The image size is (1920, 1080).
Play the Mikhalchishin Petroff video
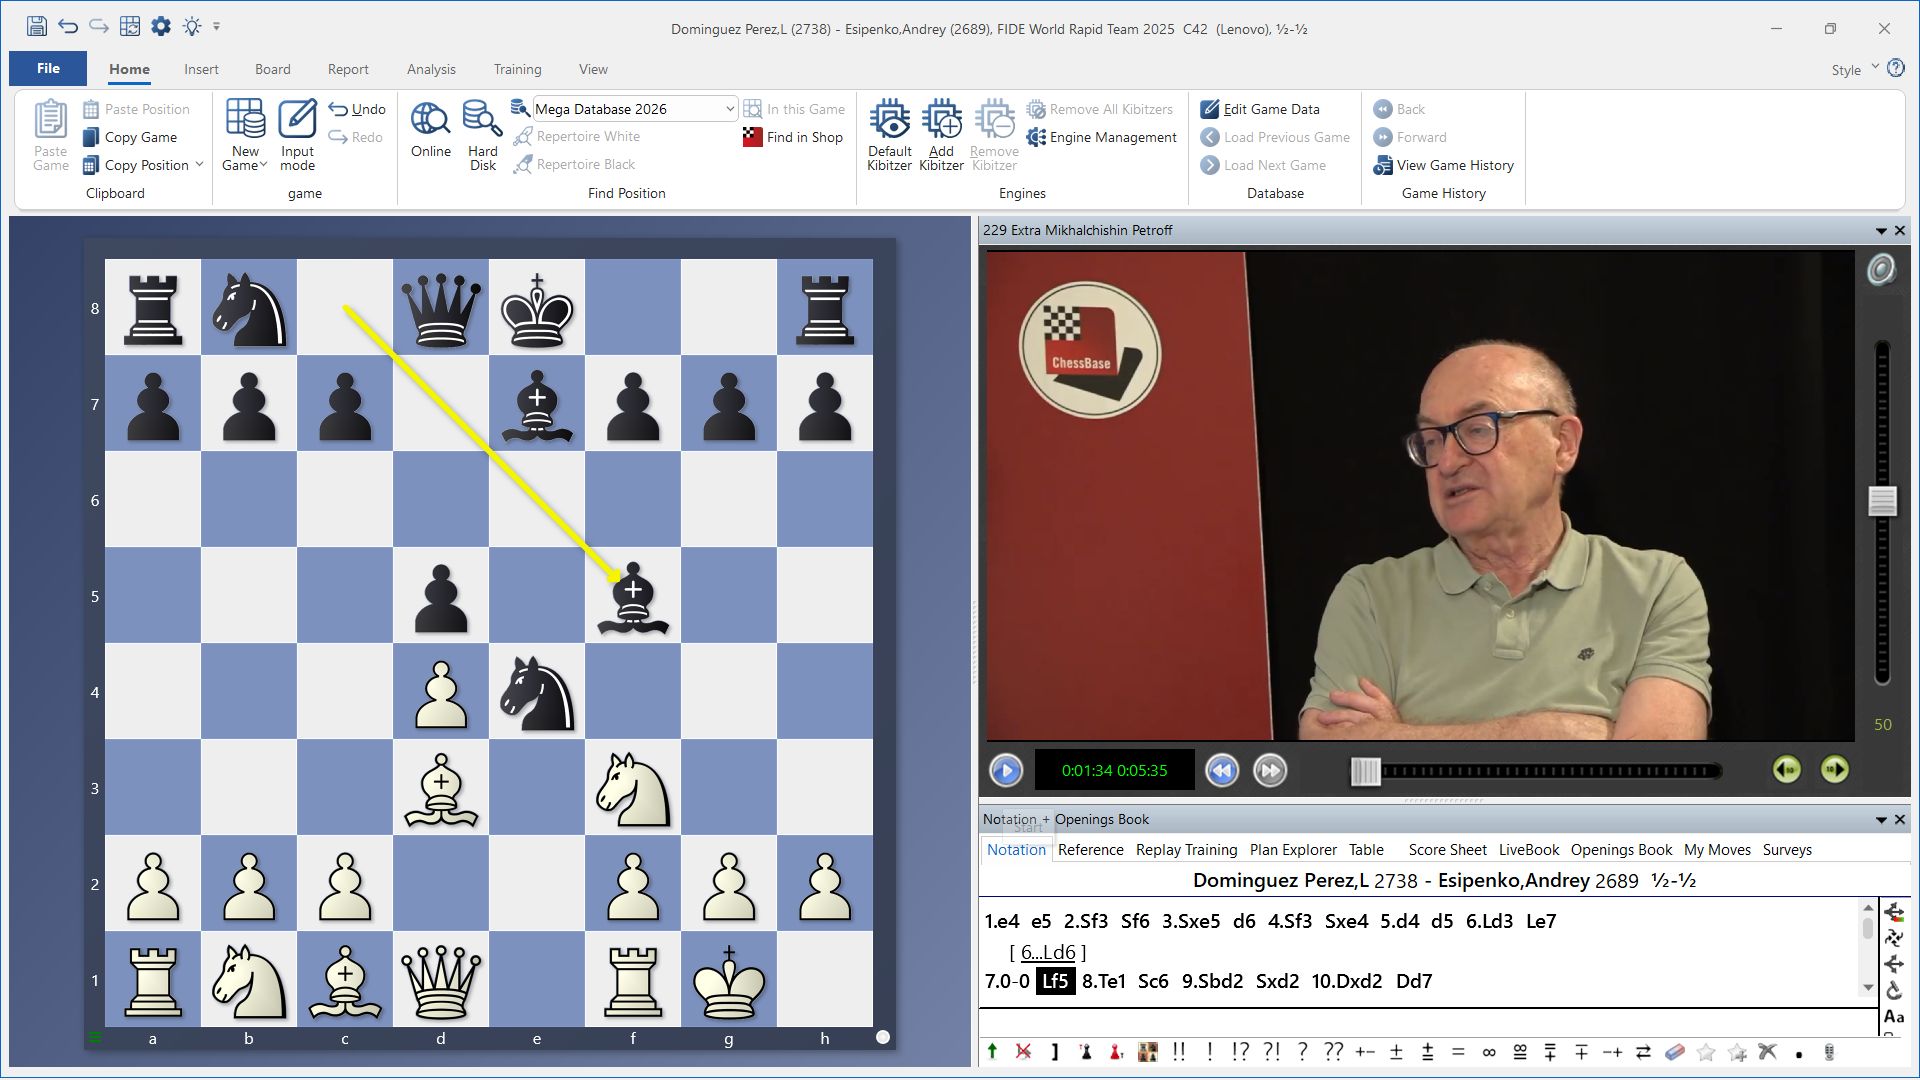click(x=1006, y=770)
